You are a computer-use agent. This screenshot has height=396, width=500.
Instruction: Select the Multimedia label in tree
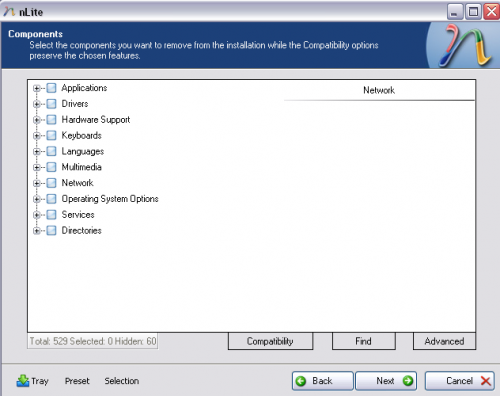[82, 167]
